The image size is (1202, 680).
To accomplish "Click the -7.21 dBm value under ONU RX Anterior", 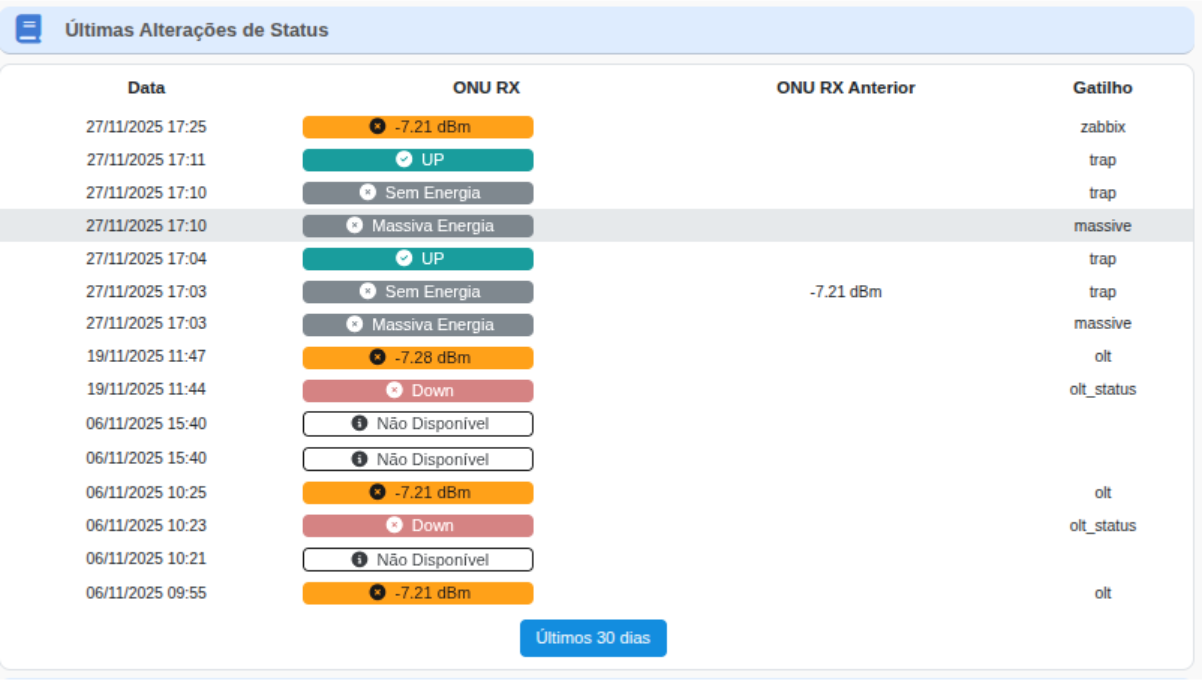I will (x=845, y=292).
